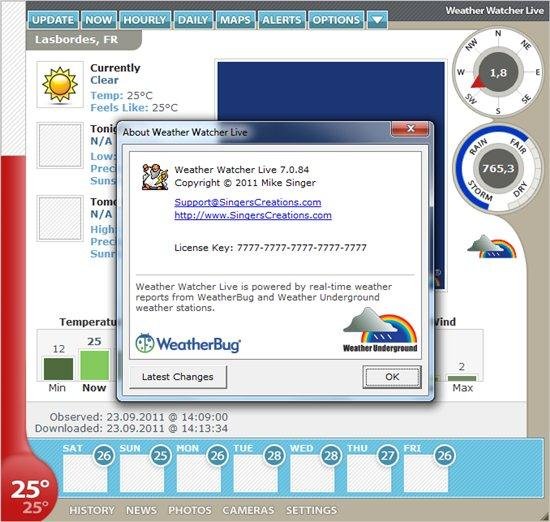Click the Temp: 25°C reading
Screen dimensions: 550x522
(121, 95)
